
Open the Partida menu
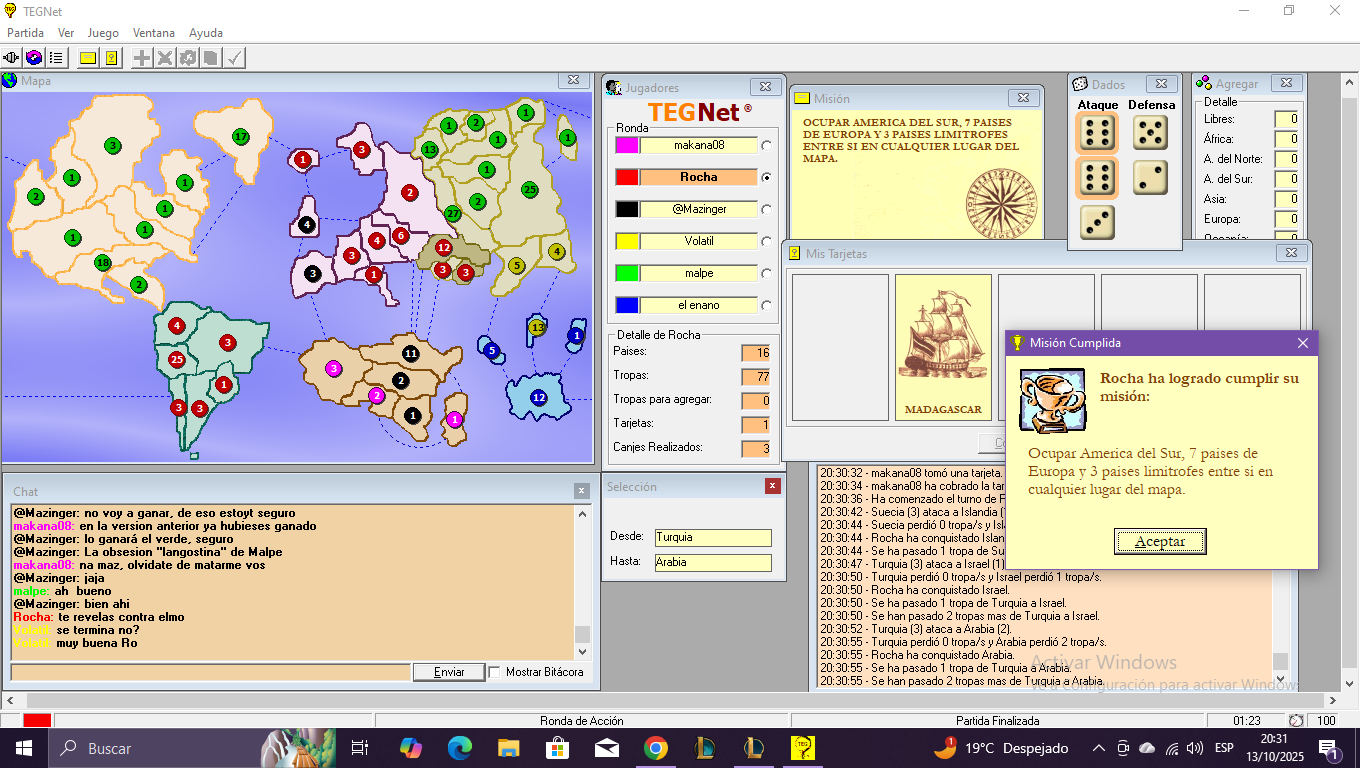pyautogui.click(x=25, y=33)
